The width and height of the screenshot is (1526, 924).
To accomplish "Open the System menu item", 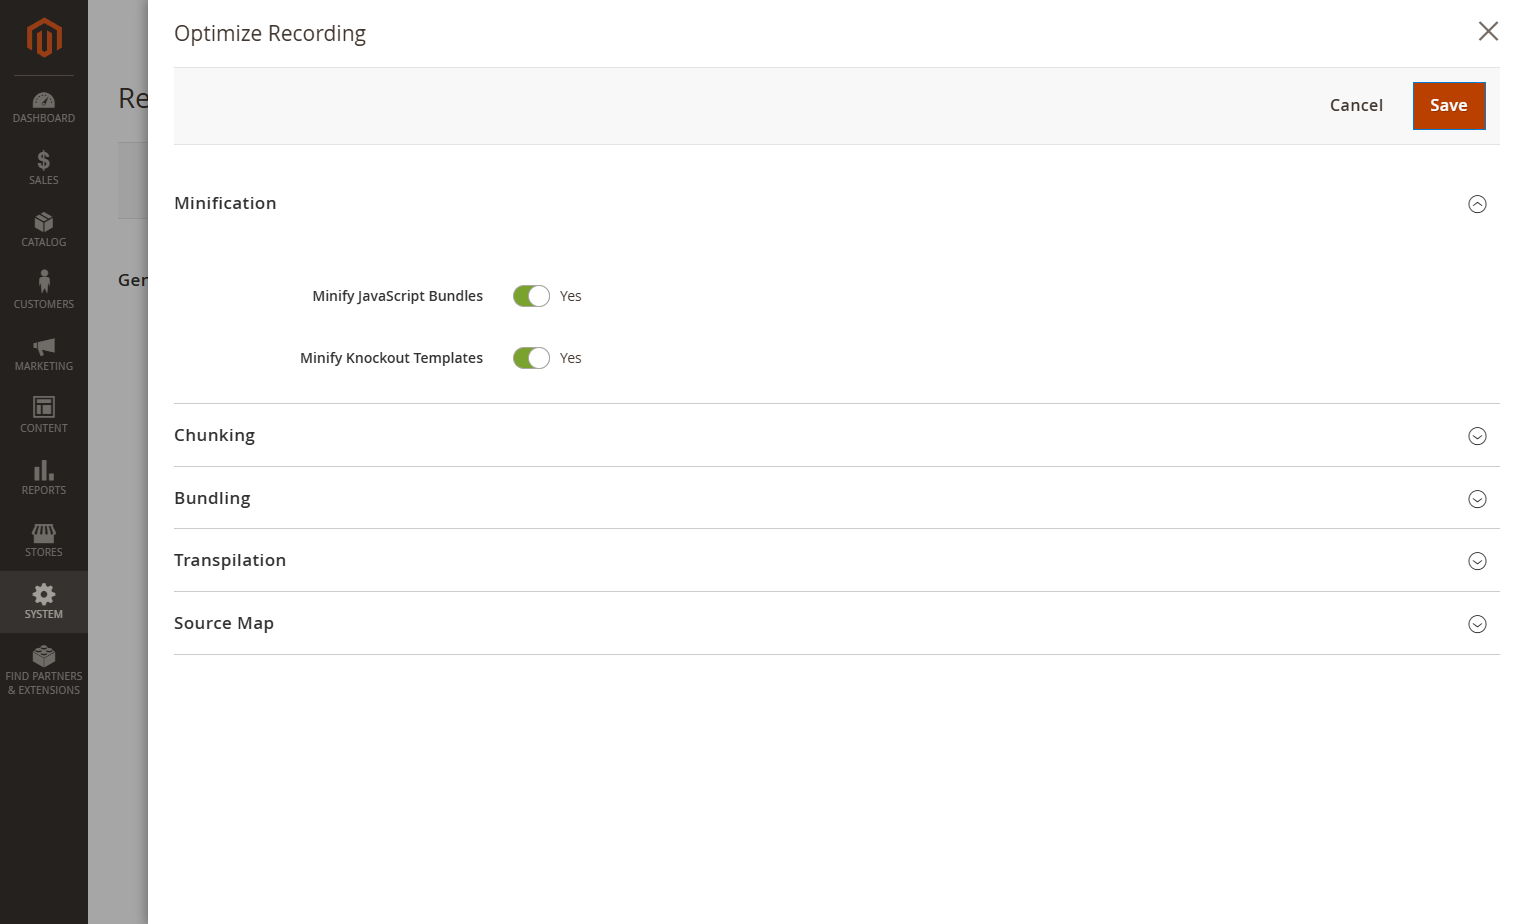I will 44,602.
